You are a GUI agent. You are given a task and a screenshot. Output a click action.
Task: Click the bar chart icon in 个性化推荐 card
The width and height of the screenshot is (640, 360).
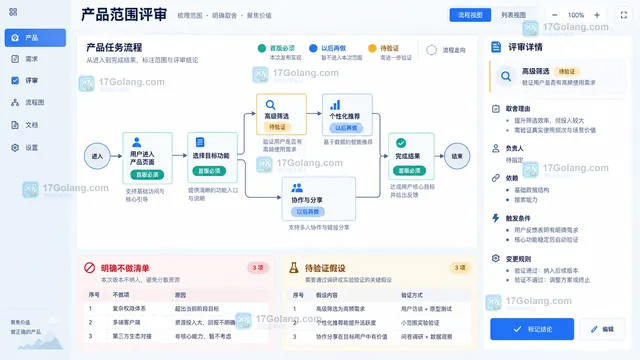point(335,105)
